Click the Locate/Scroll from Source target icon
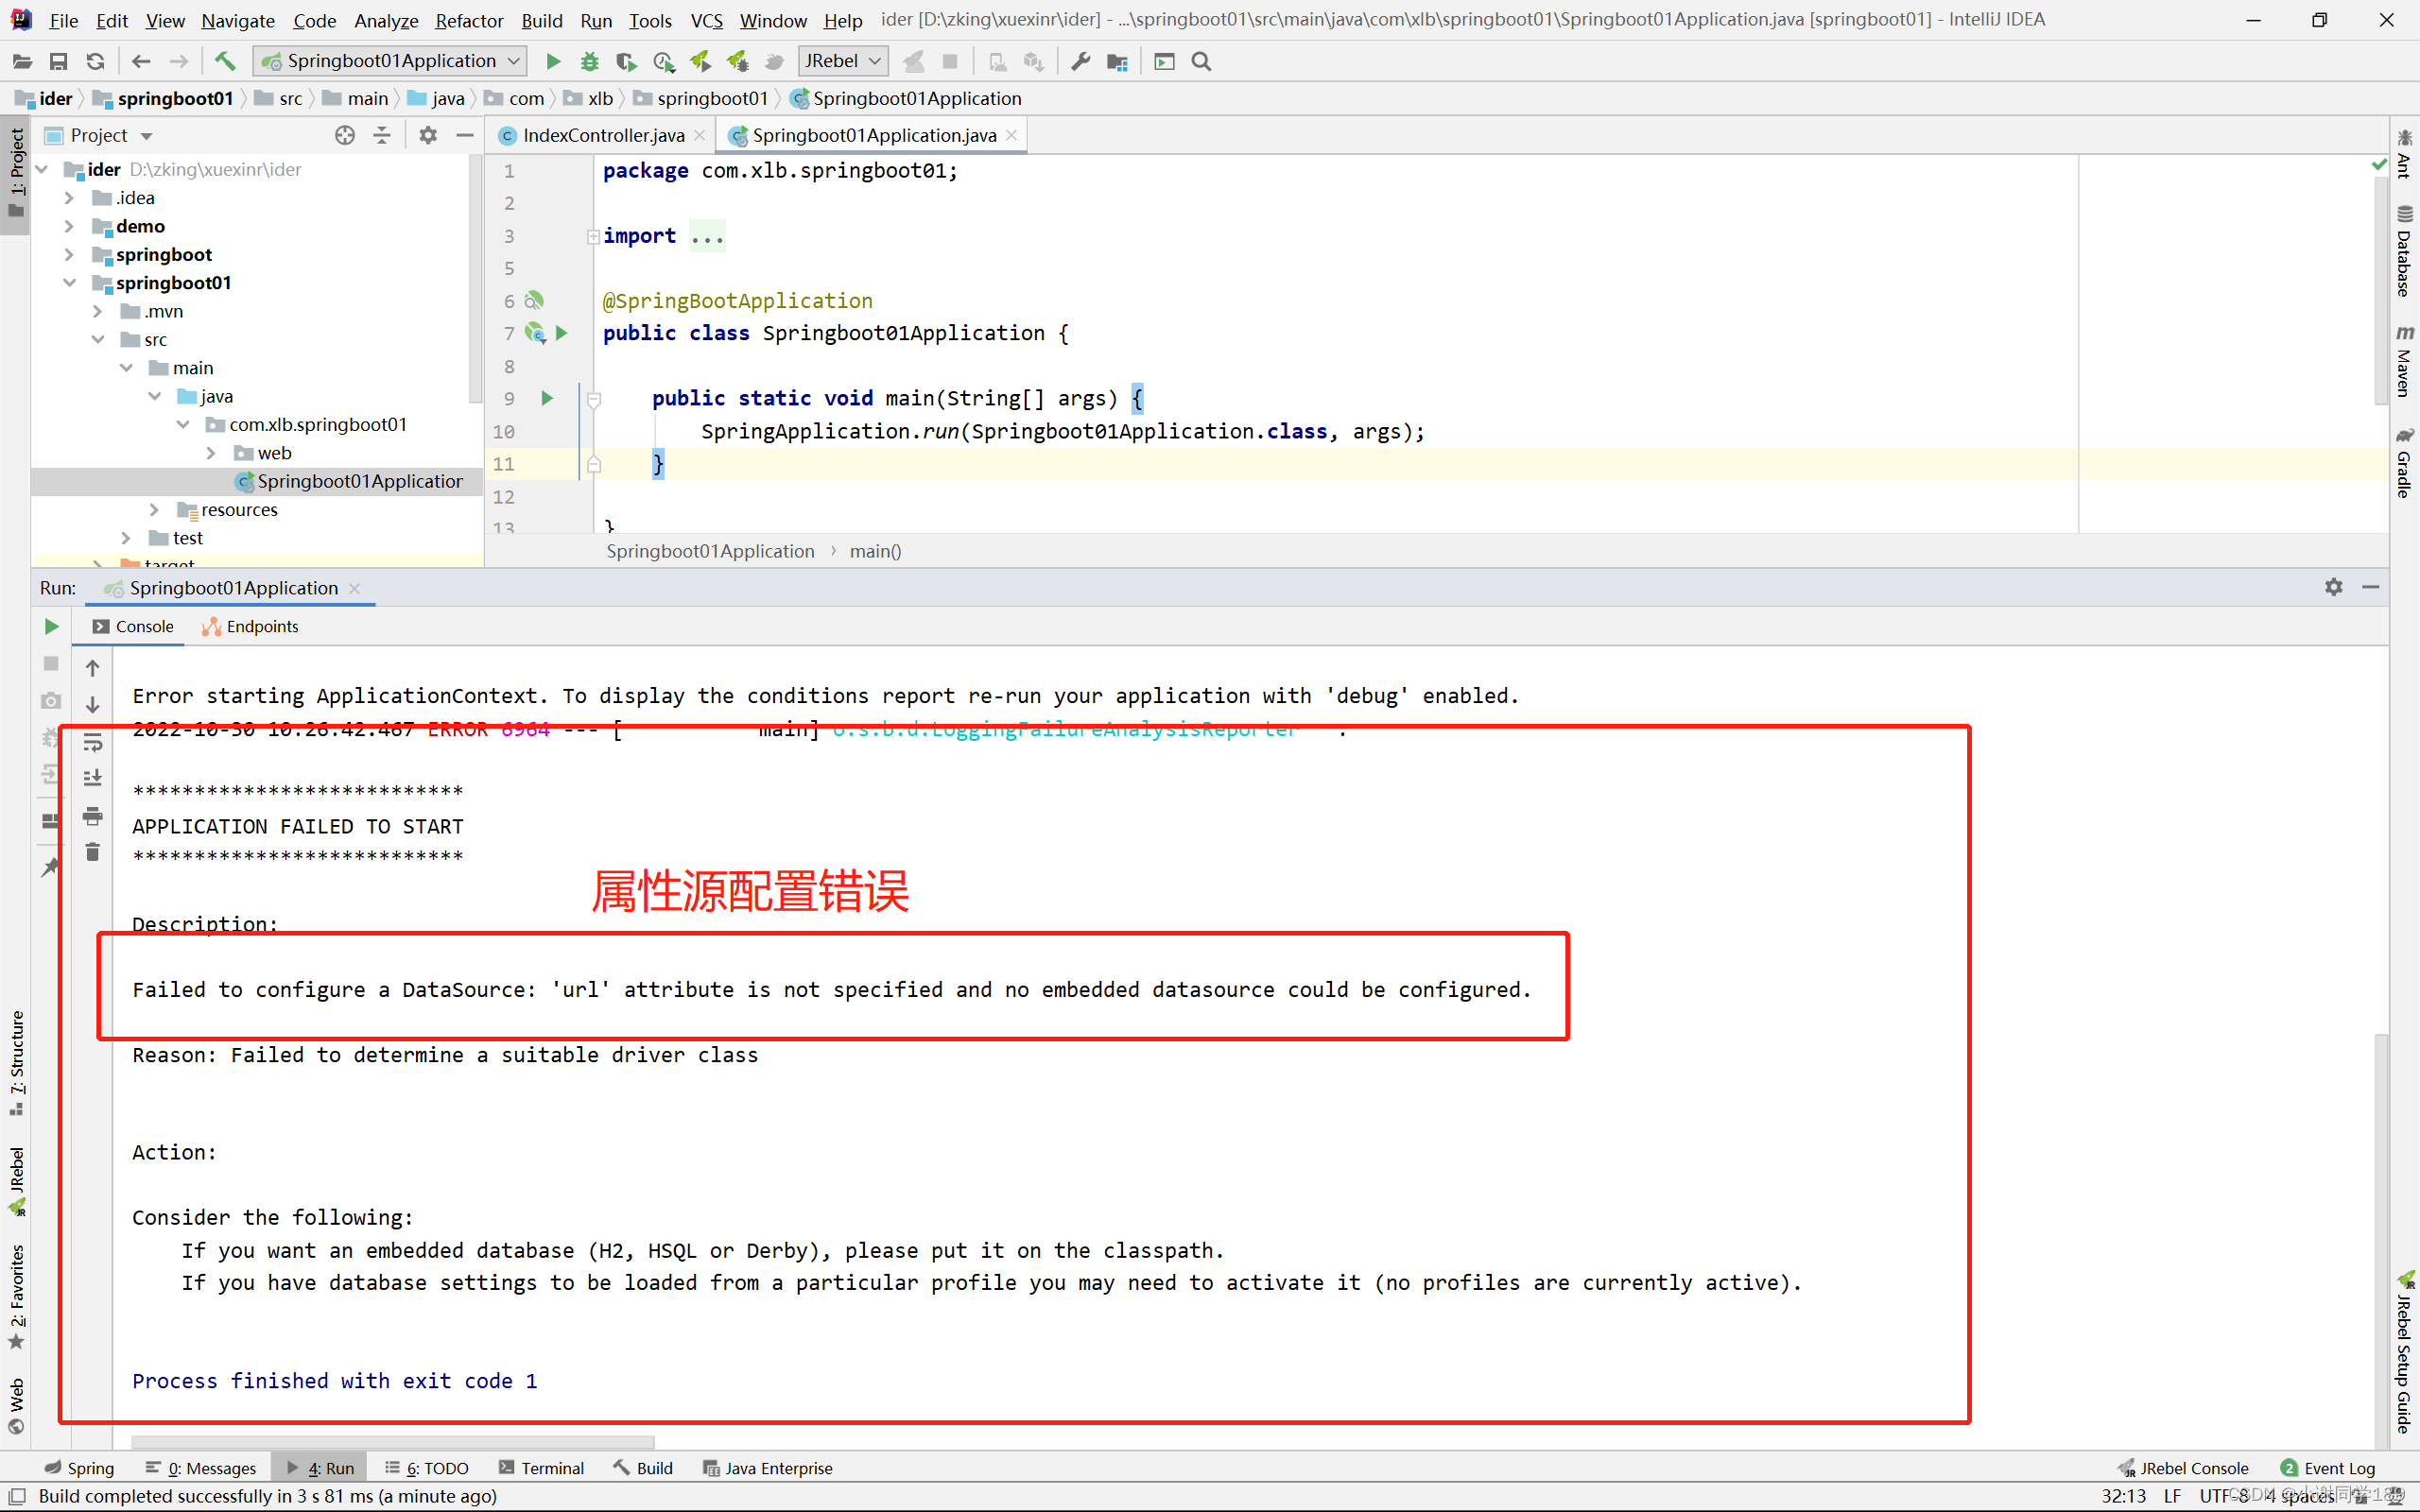This screenshot has width=2420, height=1512. (345, 135)
